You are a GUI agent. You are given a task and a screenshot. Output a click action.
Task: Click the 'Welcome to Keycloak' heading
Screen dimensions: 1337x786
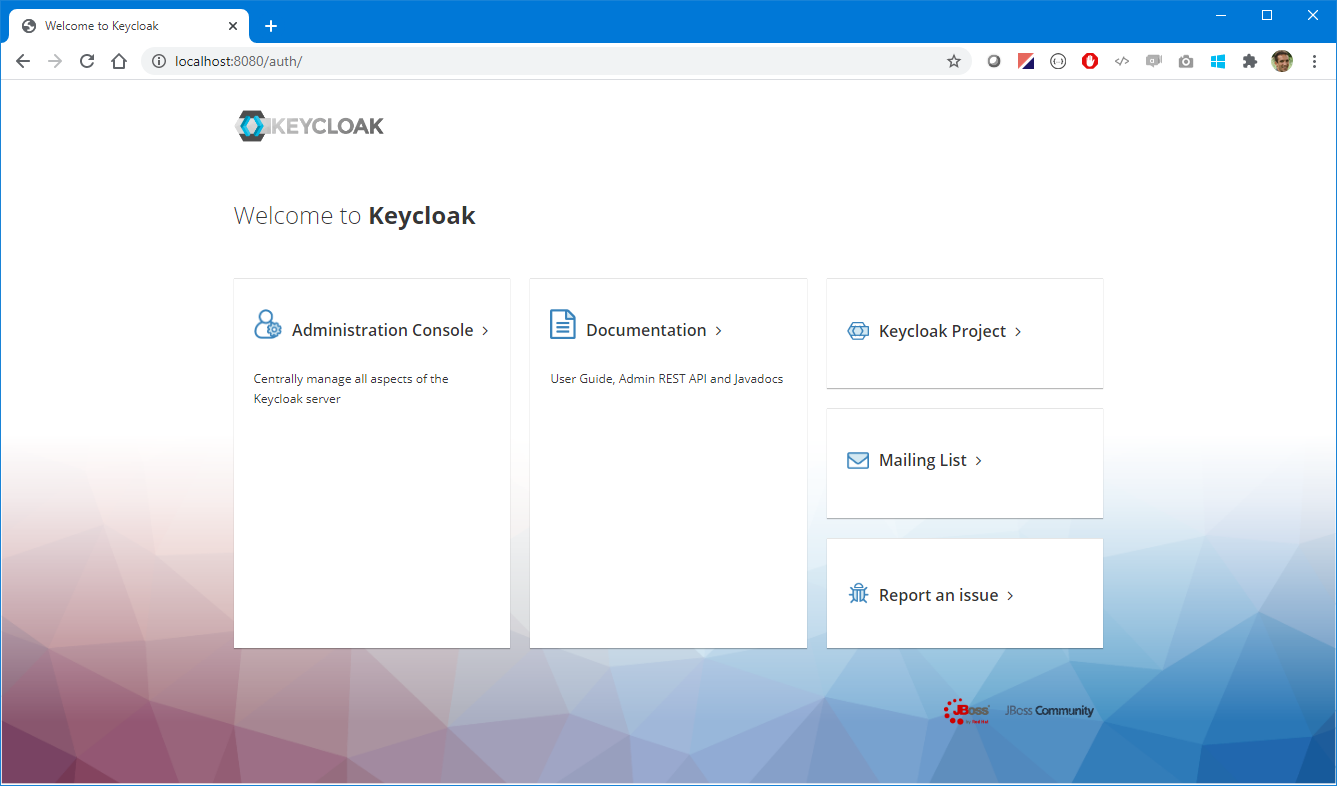click(x=355, y=215)
